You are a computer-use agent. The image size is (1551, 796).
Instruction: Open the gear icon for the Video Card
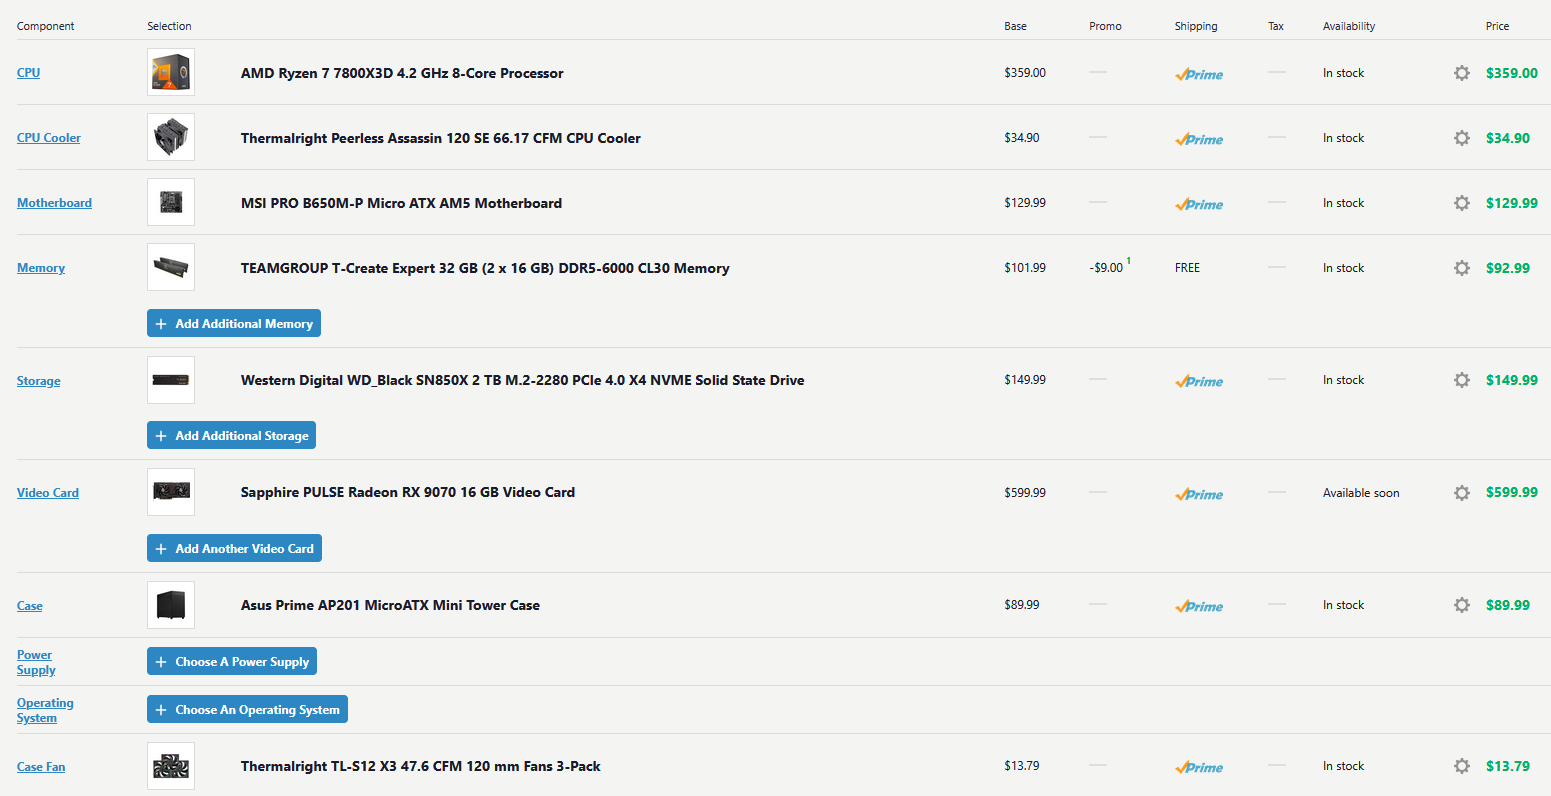[1462, 493]
